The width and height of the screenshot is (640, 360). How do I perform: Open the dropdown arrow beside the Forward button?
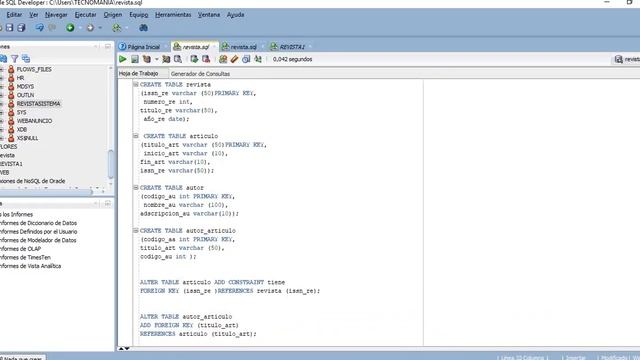(100, 28)
